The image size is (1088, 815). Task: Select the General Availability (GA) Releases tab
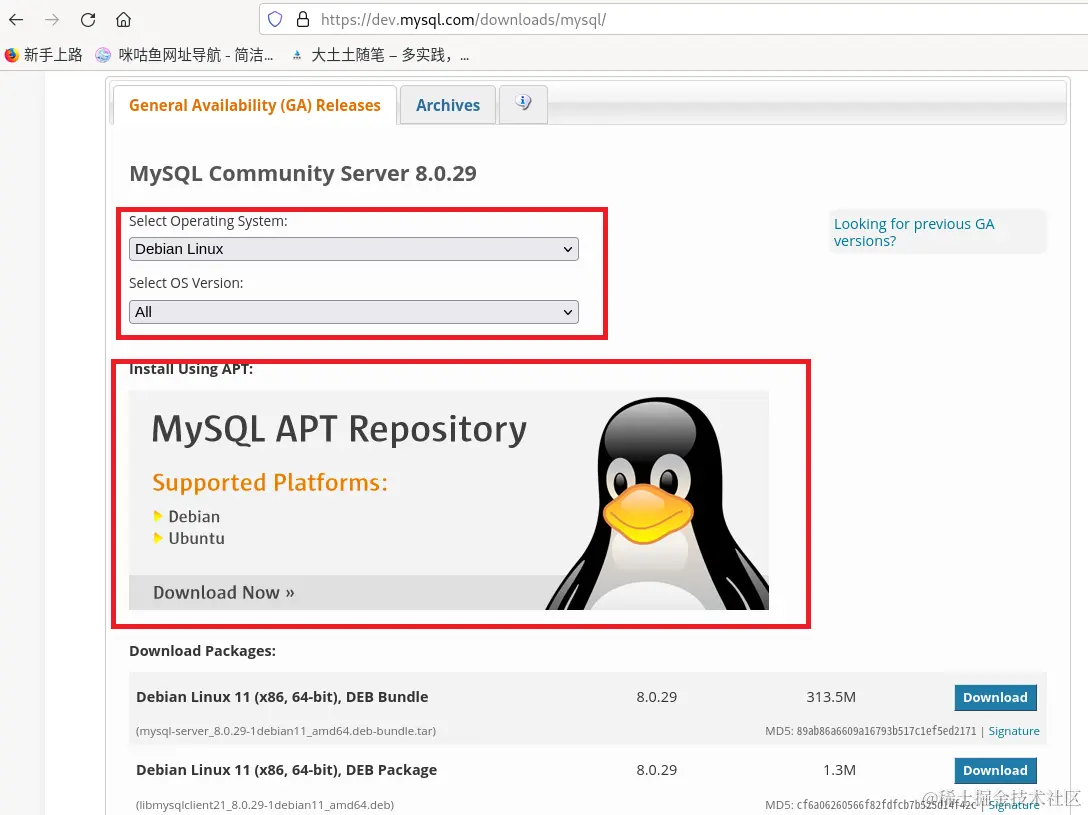tap(255, 105)
